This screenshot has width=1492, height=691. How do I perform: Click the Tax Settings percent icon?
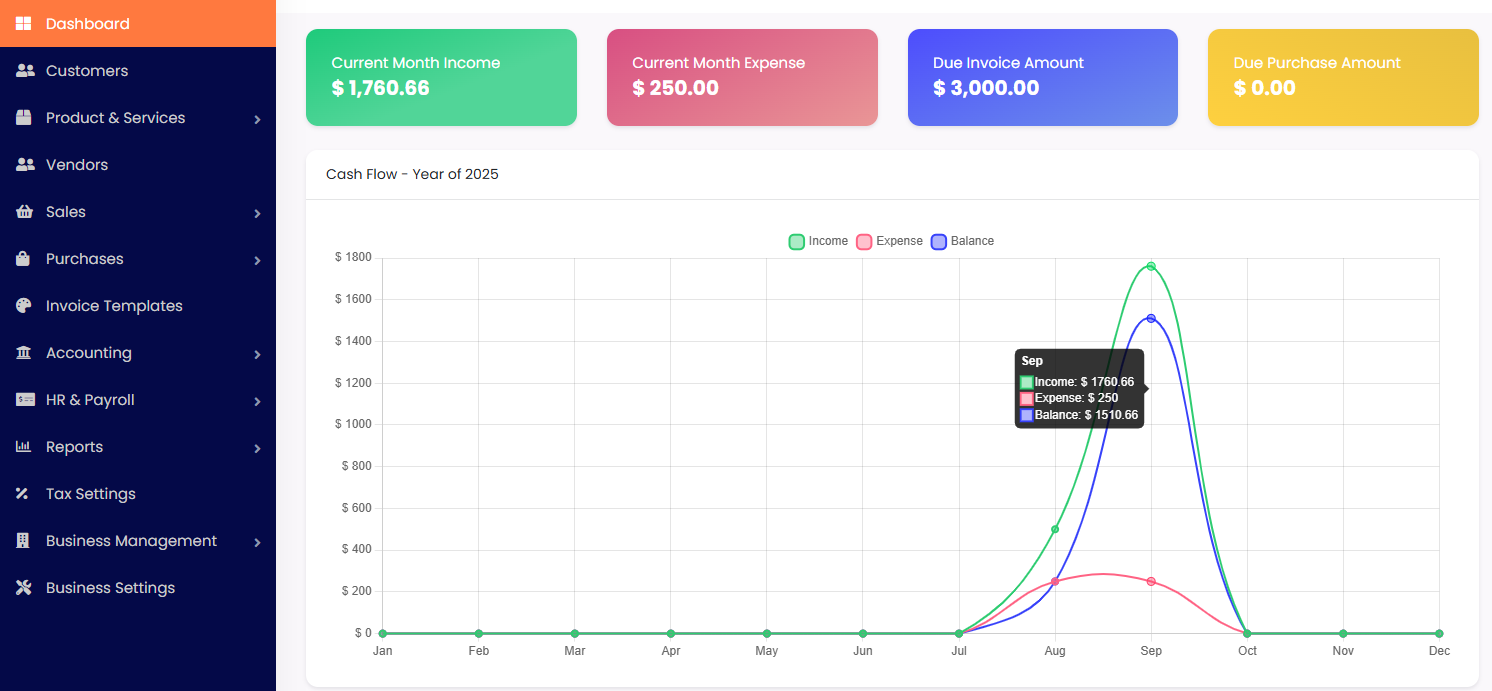[x=25, y=494]
